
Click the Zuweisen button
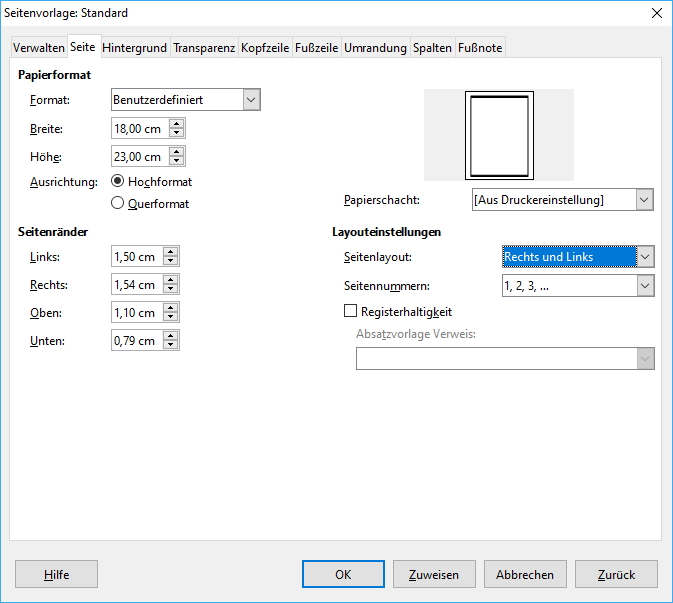pos(434,574)
